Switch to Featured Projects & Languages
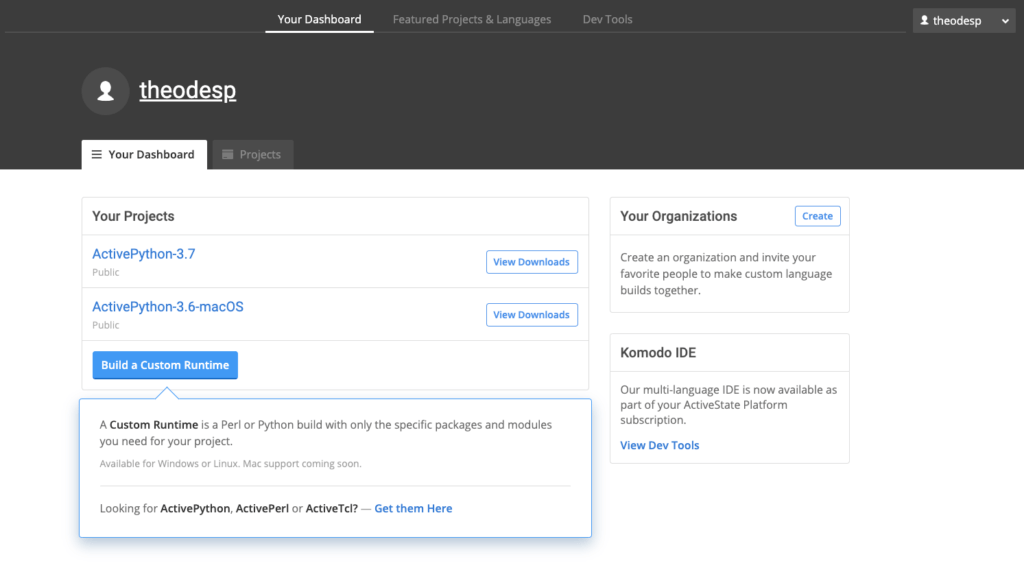 click(x=471, y=19)
